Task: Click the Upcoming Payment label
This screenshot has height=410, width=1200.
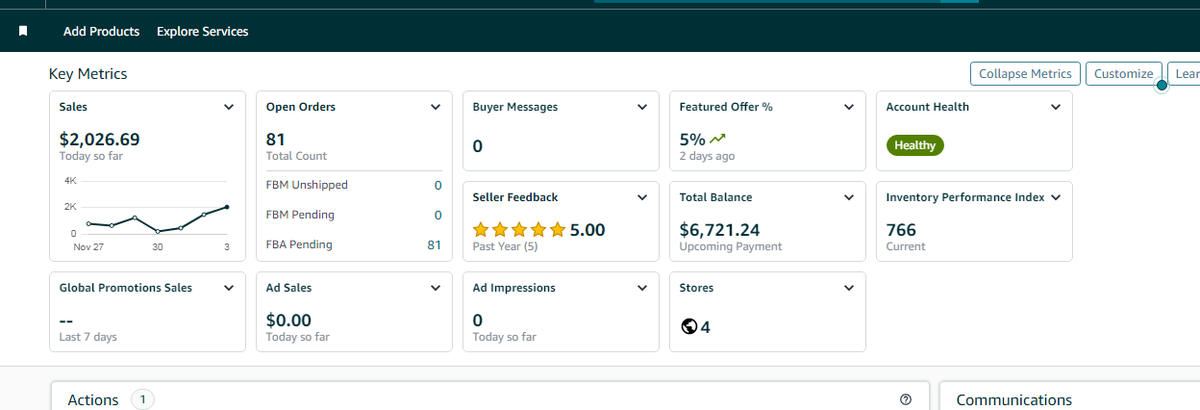Action: click(x=730, y=246)
